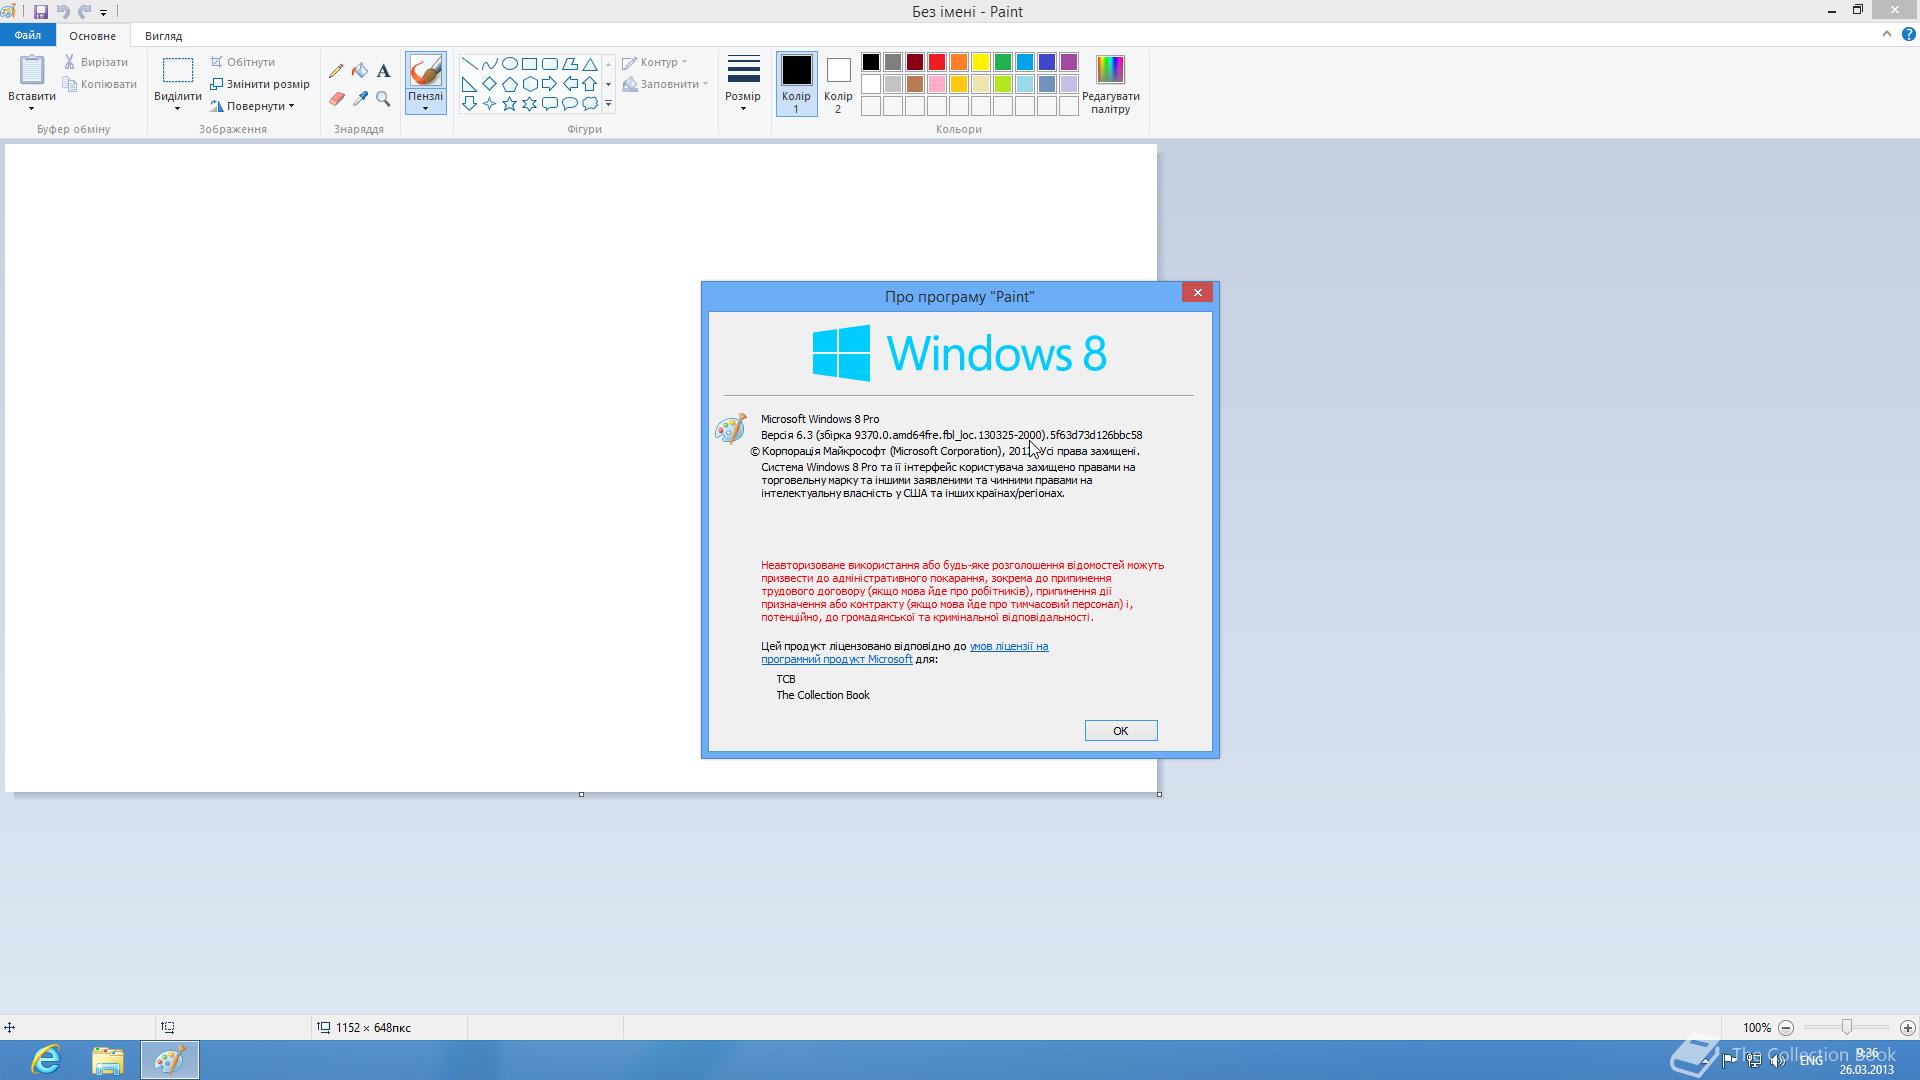
Task: Click the ENG language indicator in tray
Action: click(1811, 1061)
